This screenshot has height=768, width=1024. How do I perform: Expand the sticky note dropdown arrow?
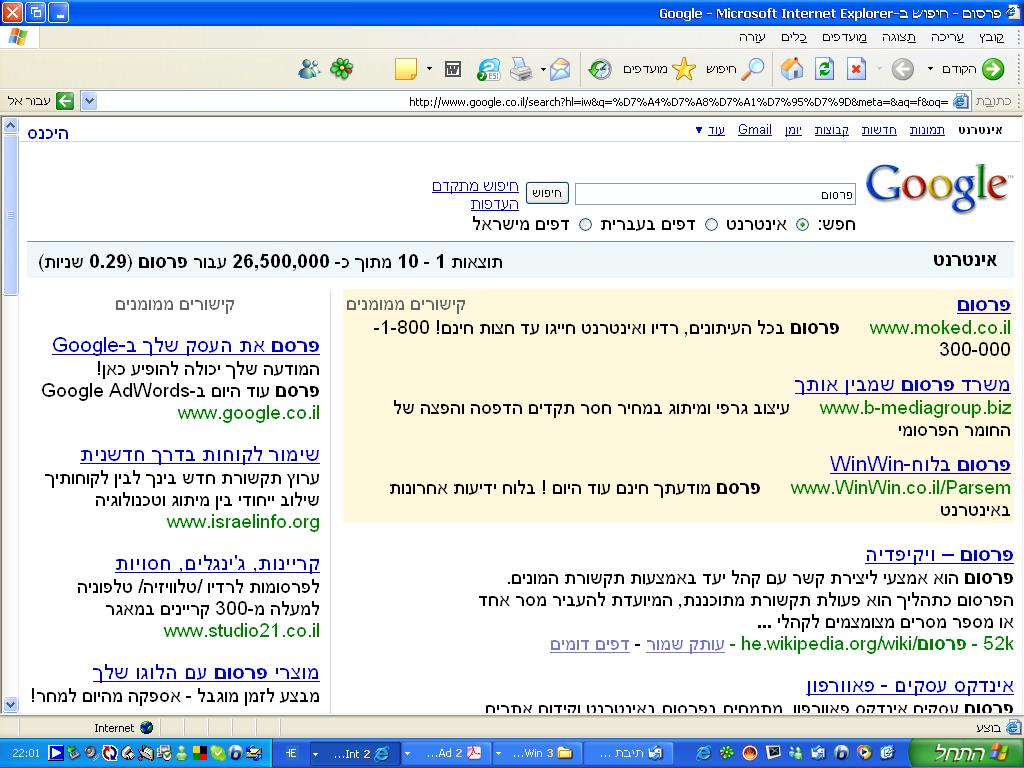(x=429, y=69)
